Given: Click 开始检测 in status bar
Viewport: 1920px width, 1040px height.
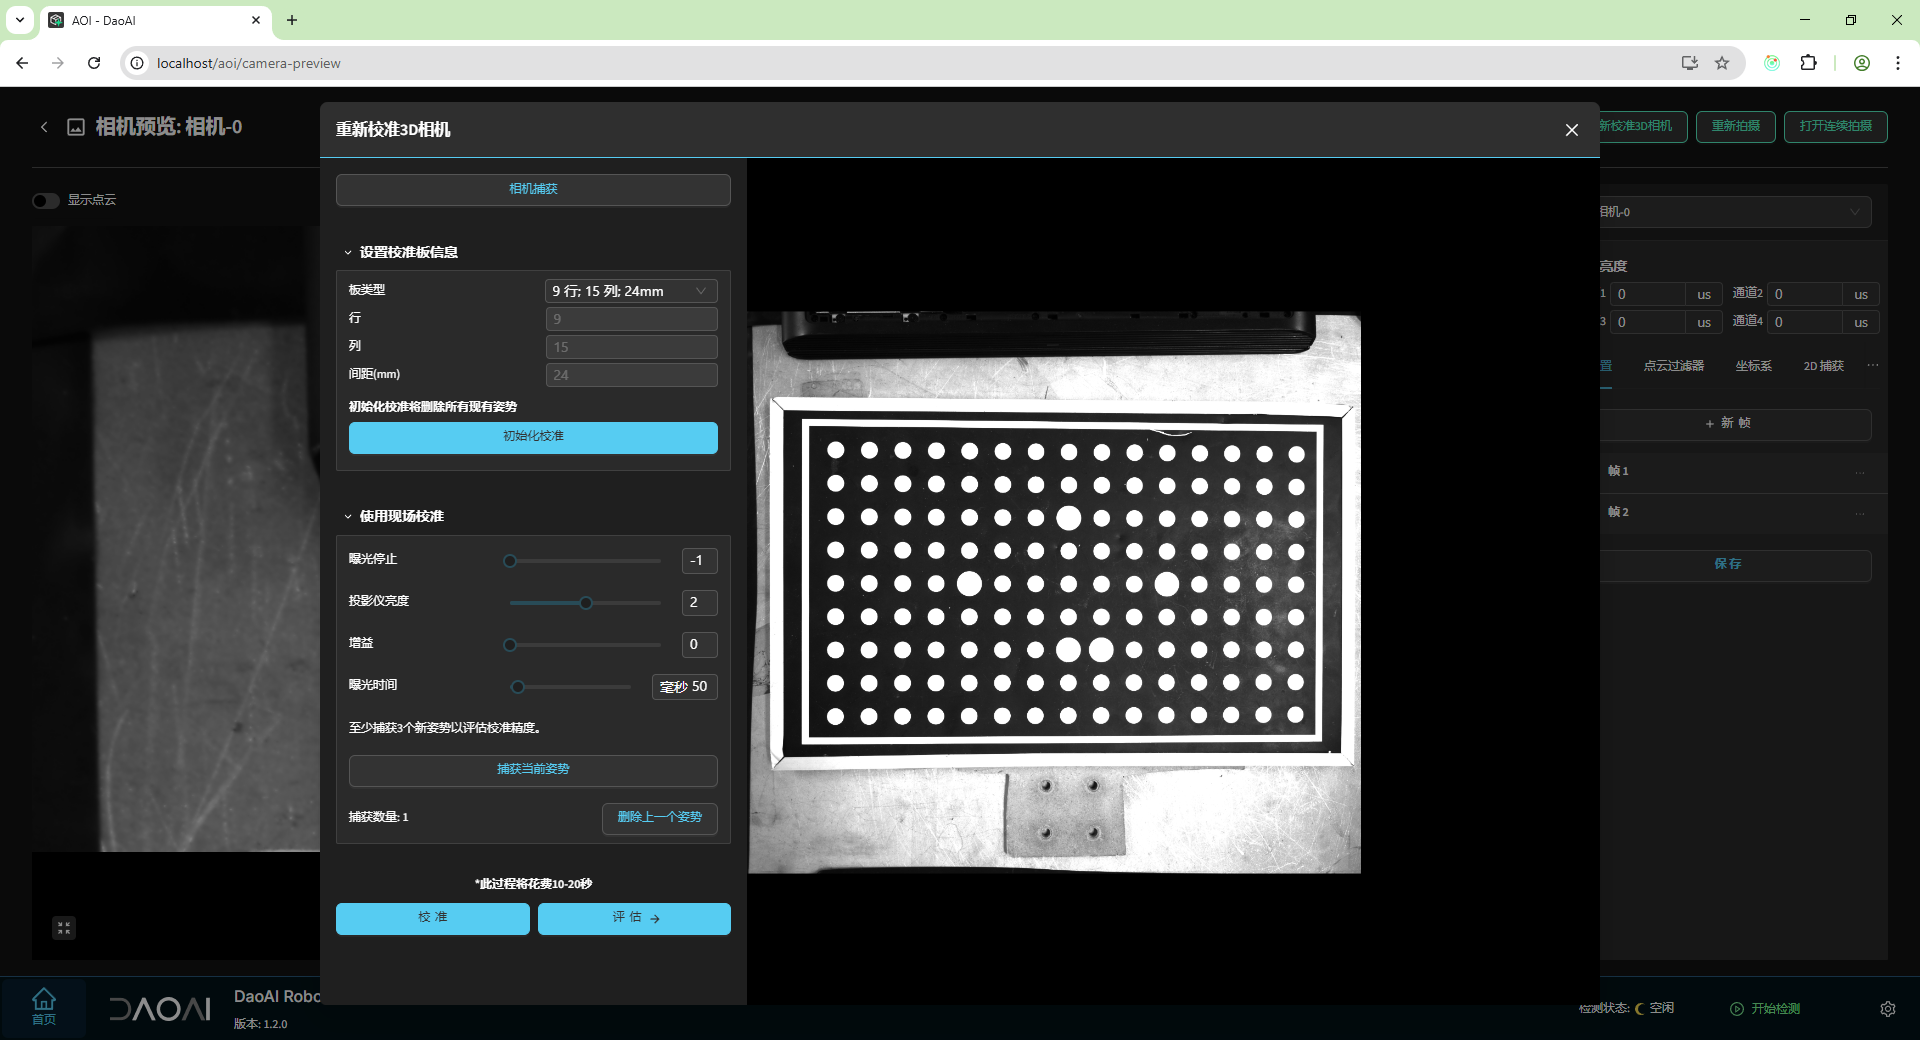Looking at the screenshot, I should [1766, 1009].
